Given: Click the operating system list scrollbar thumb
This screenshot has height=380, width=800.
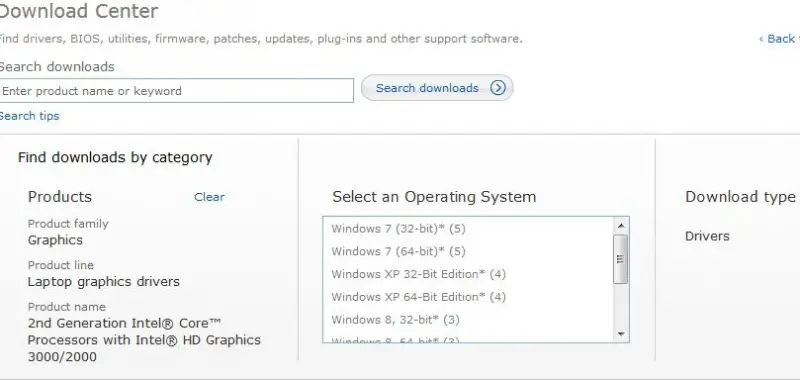Looking at the screenshot, I should click(x=621, y=259).
